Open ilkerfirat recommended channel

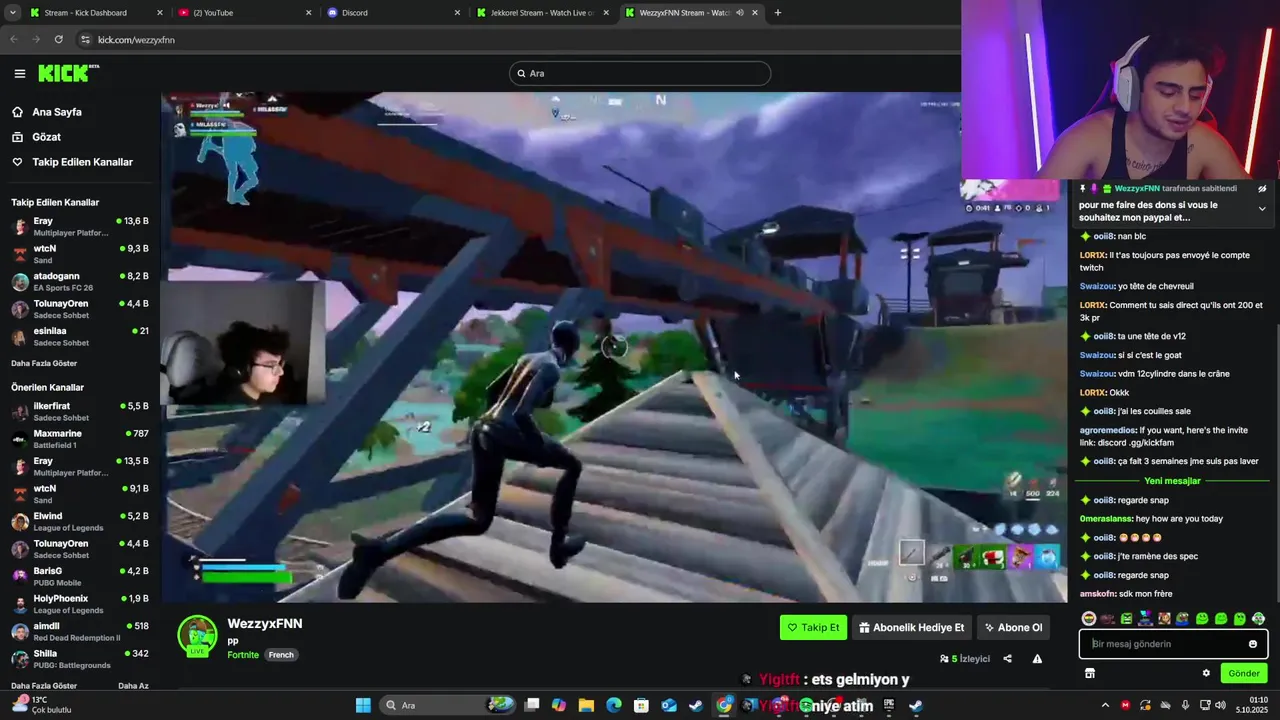[x=80, y=411]
